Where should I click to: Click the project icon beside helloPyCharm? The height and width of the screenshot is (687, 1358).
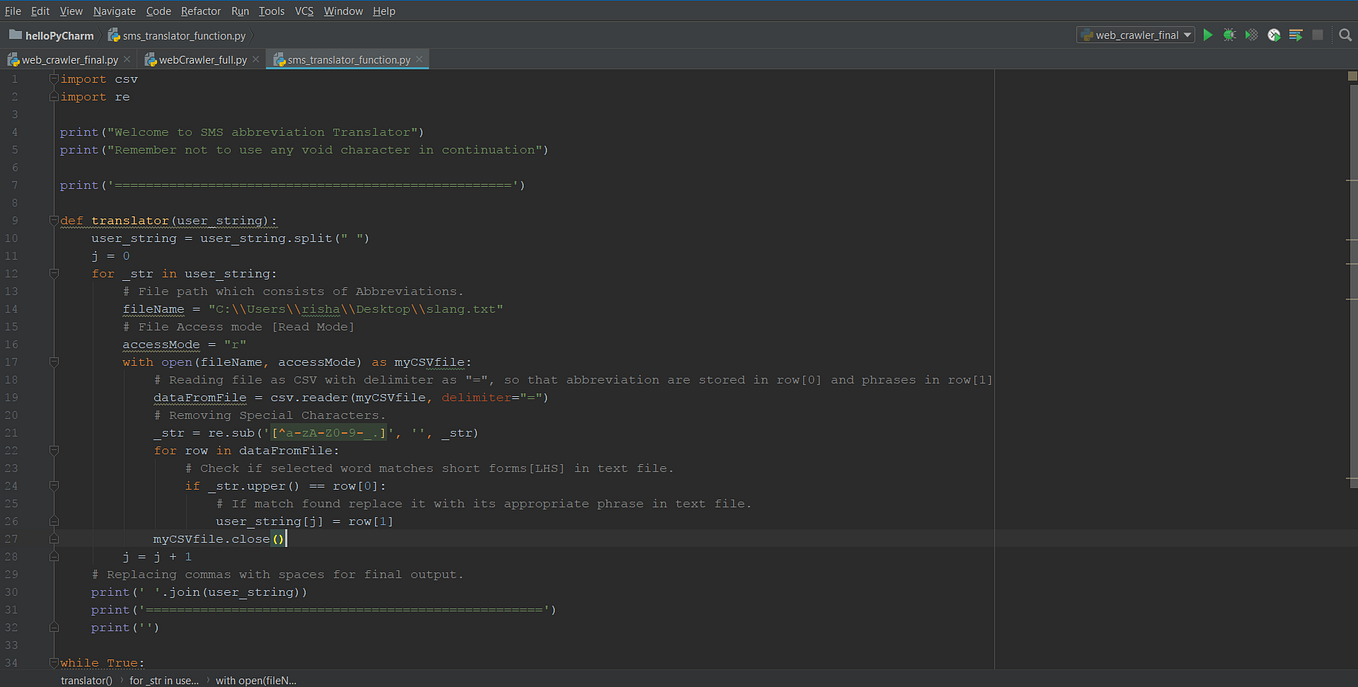pos(13,35)
